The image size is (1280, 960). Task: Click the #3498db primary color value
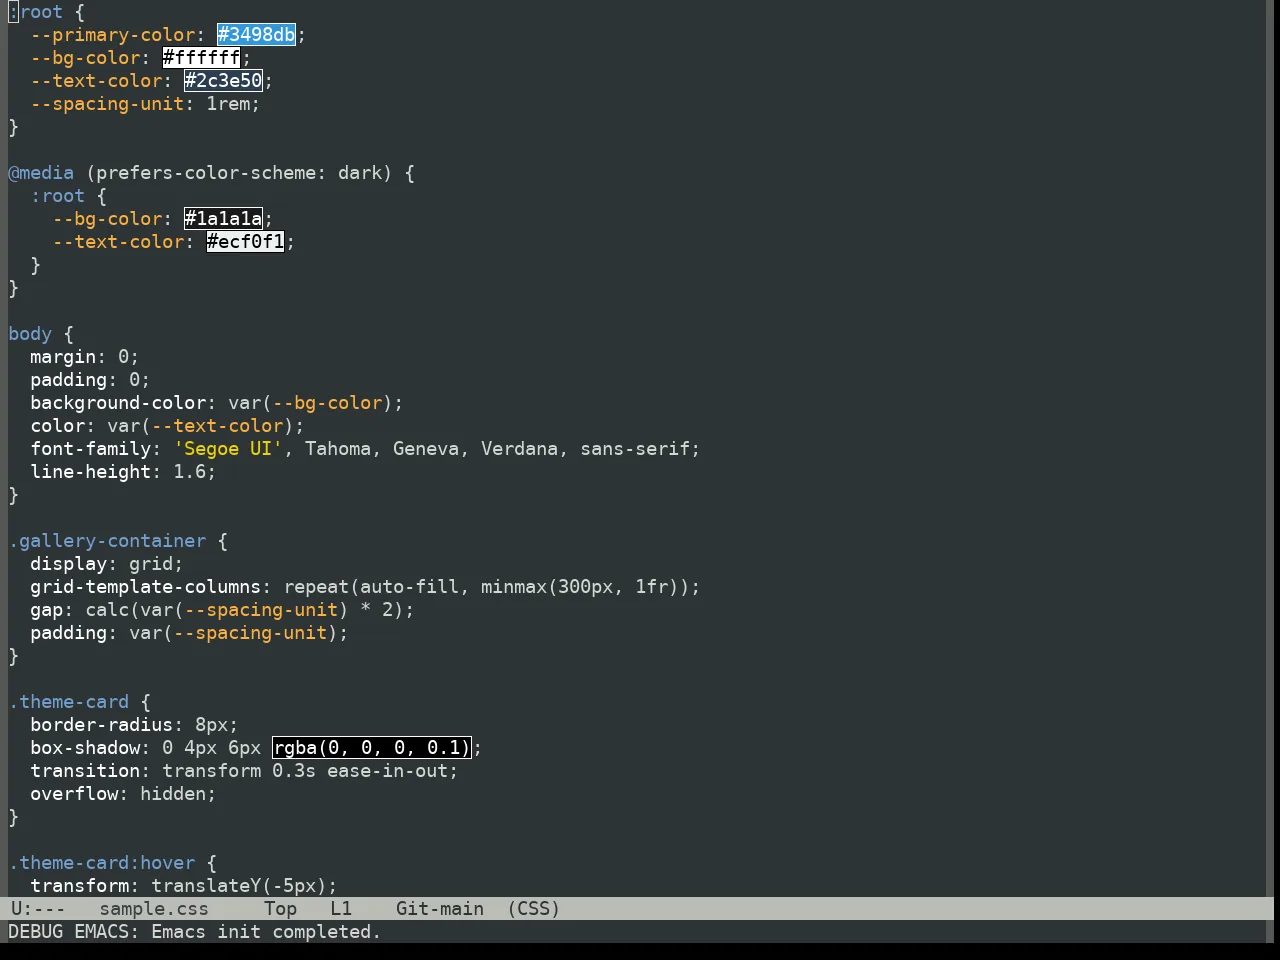point(257,35)
